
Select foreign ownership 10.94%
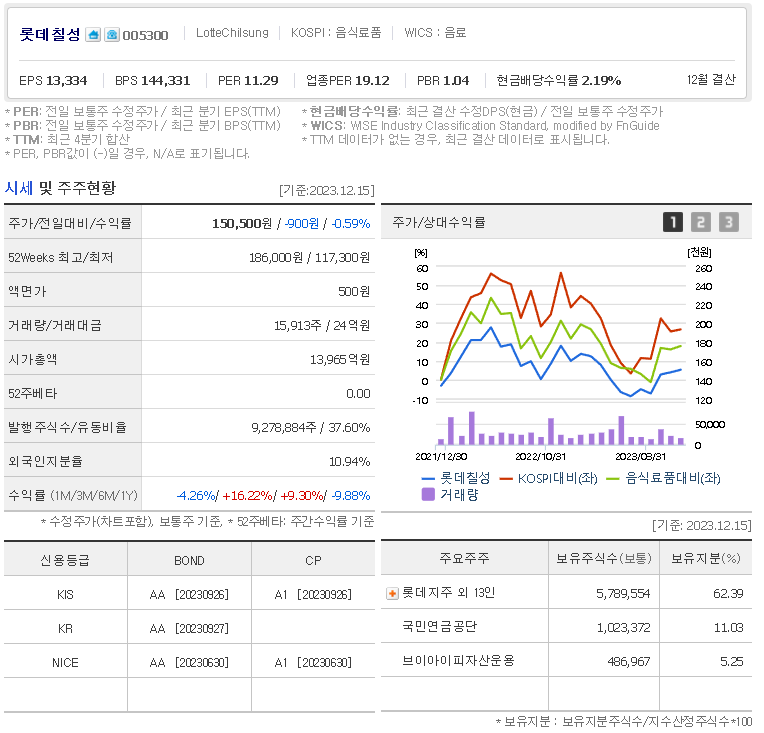pyautogui.click(x=349, y=462)
